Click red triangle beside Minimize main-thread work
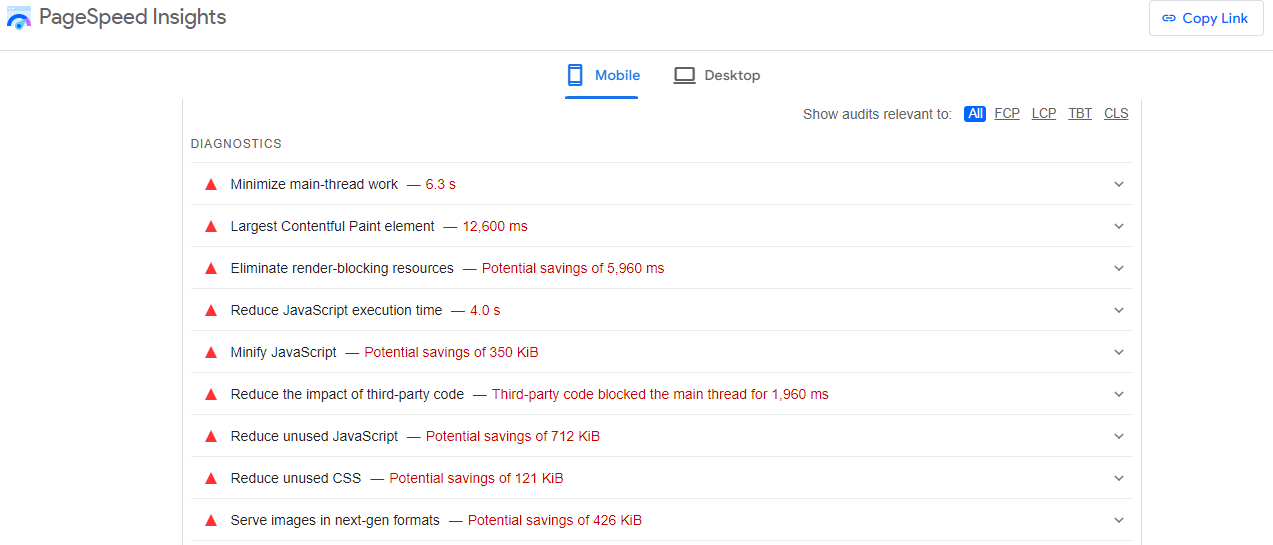The width and height of the screenshot is (1273, 545). [211, 184]
